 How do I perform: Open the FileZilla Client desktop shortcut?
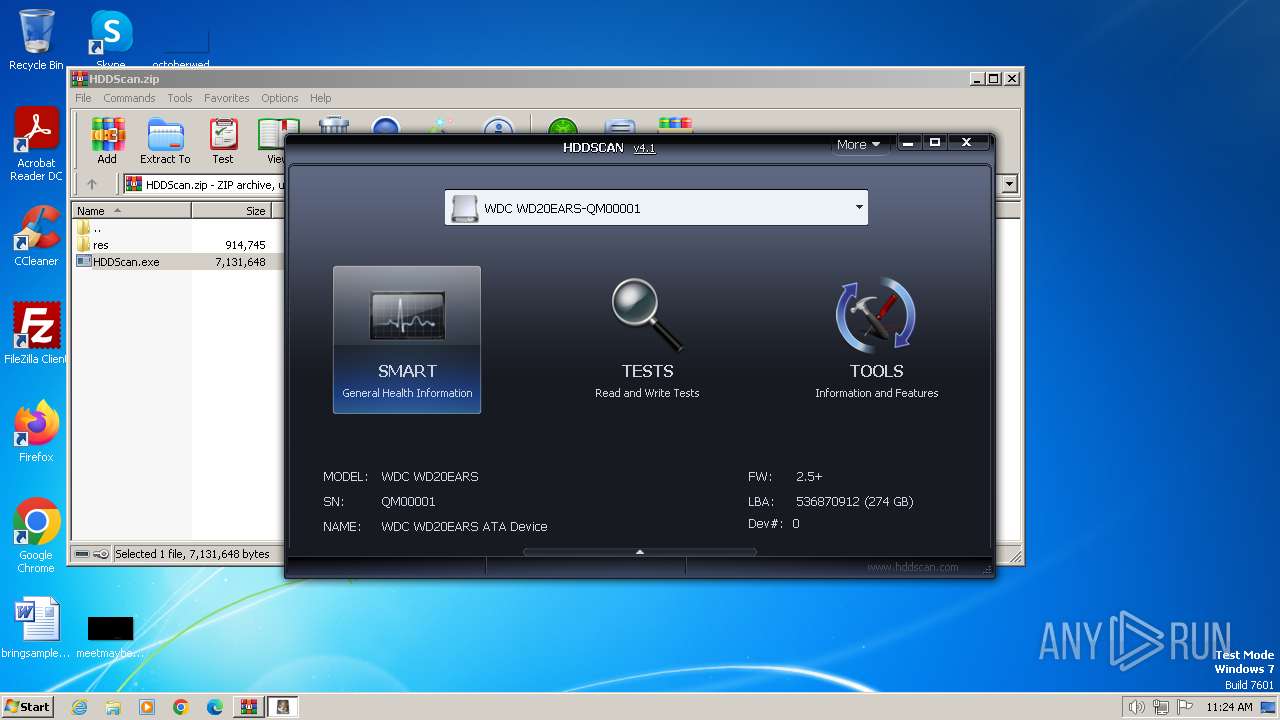pos(36,334)
